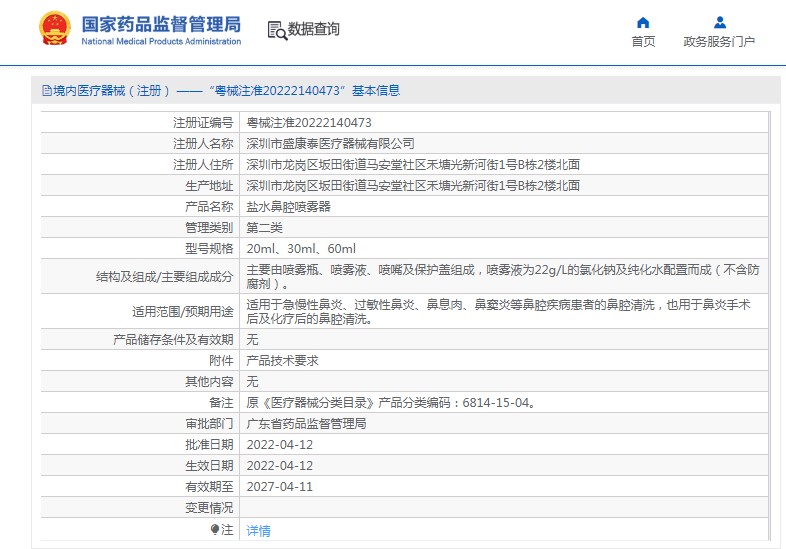Click the lightbulb icon beside 注
Image resolution: width=786 pixels, height=549 pixels.
(215, 529)
